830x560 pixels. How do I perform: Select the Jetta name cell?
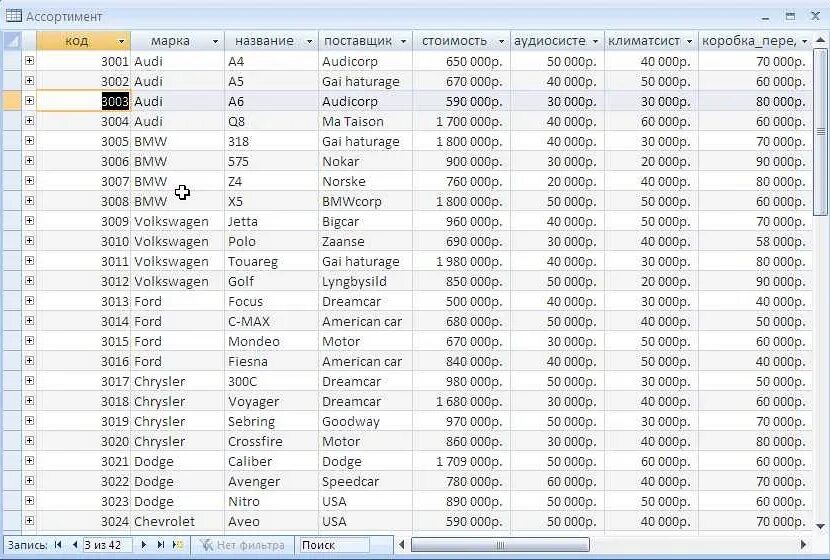272,221
